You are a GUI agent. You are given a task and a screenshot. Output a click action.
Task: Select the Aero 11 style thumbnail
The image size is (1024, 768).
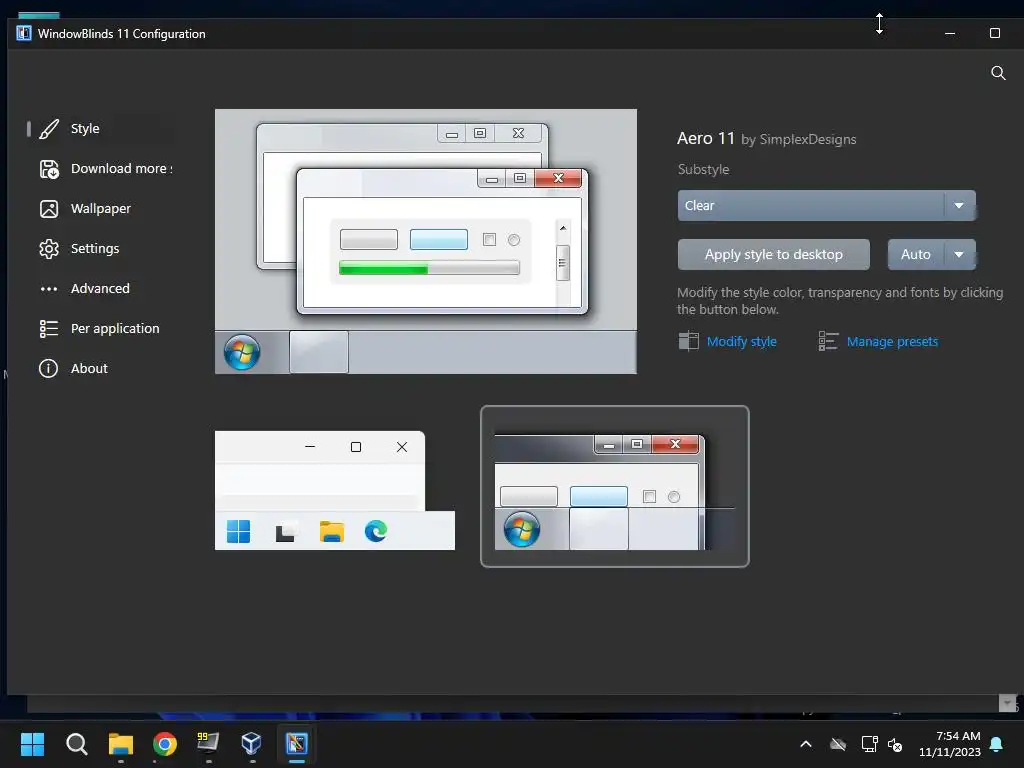615,487
